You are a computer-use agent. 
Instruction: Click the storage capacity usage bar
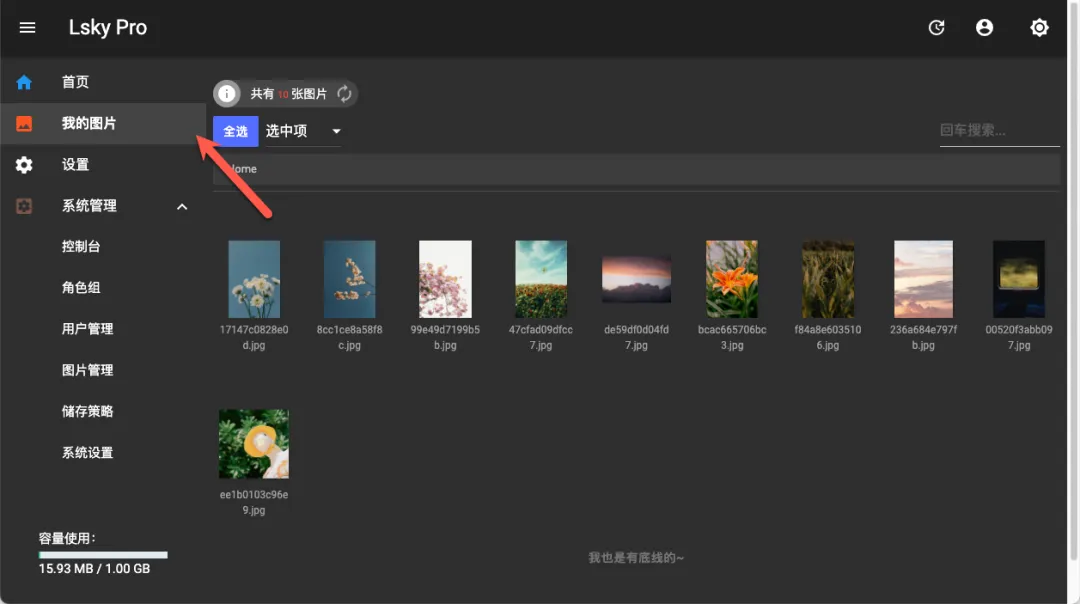tap(103, 554)
